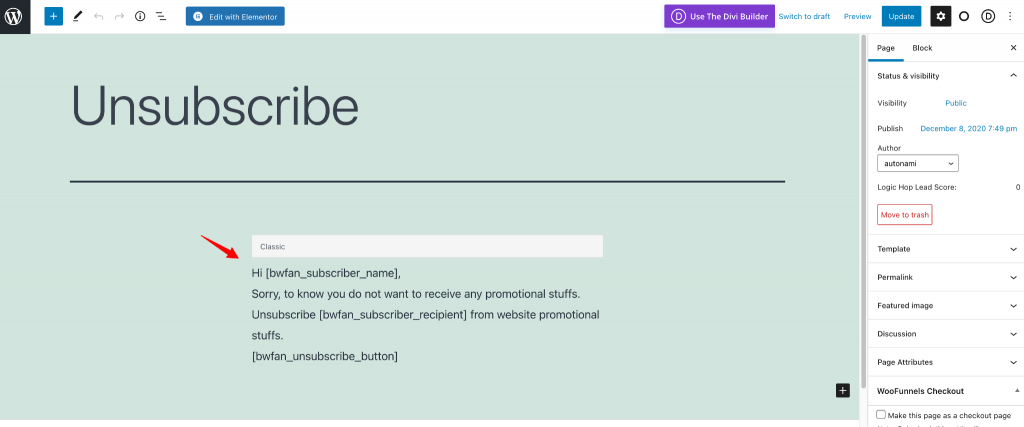Click the WordPress logo icon

click(x=14, y=16)
